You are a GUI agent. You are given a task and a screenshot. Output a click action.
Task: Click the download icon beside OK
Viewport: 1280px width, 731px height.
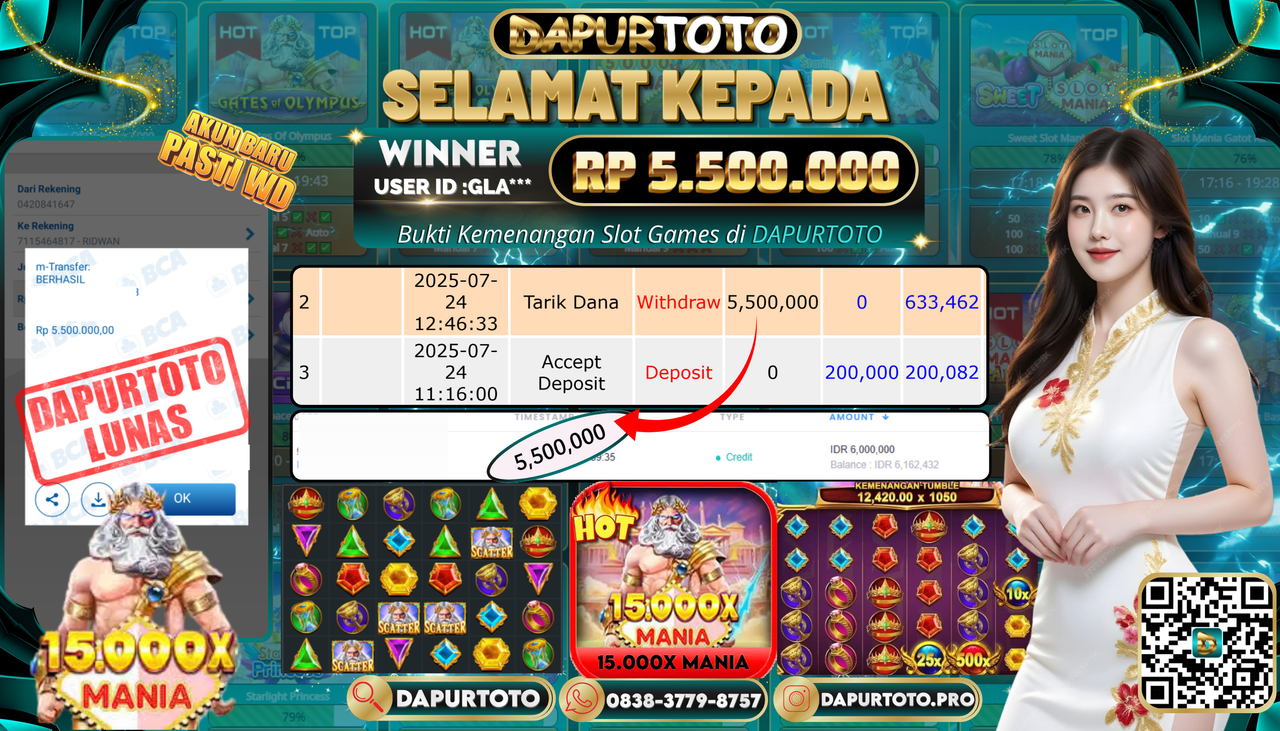(98, 498)
